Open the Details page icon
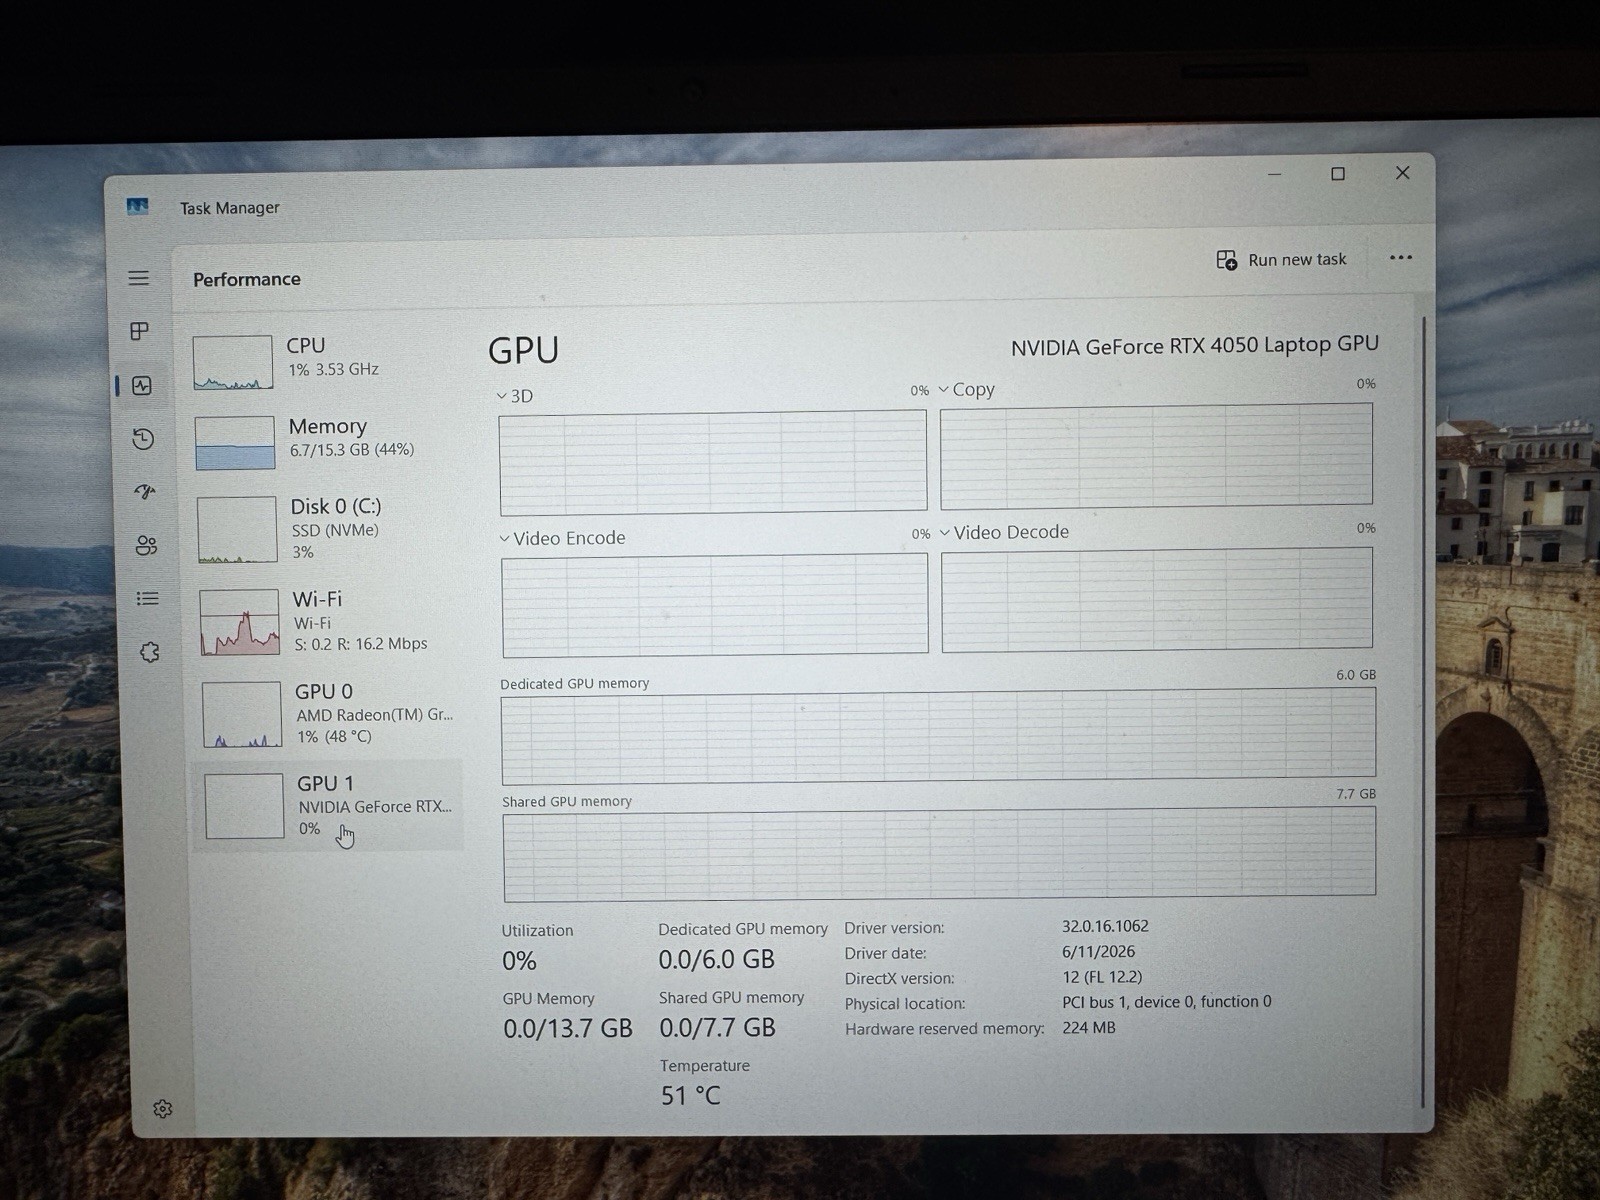Viewport: 1600px width, 1200px height. click(x=148, y=598)
